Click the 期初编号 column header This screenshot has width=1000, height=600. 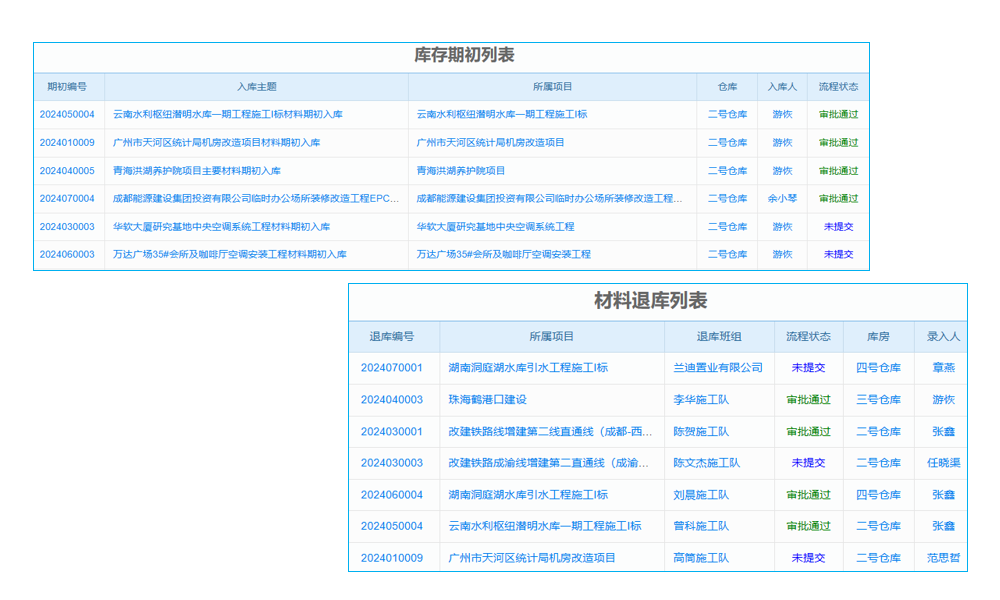pos(67,87)
